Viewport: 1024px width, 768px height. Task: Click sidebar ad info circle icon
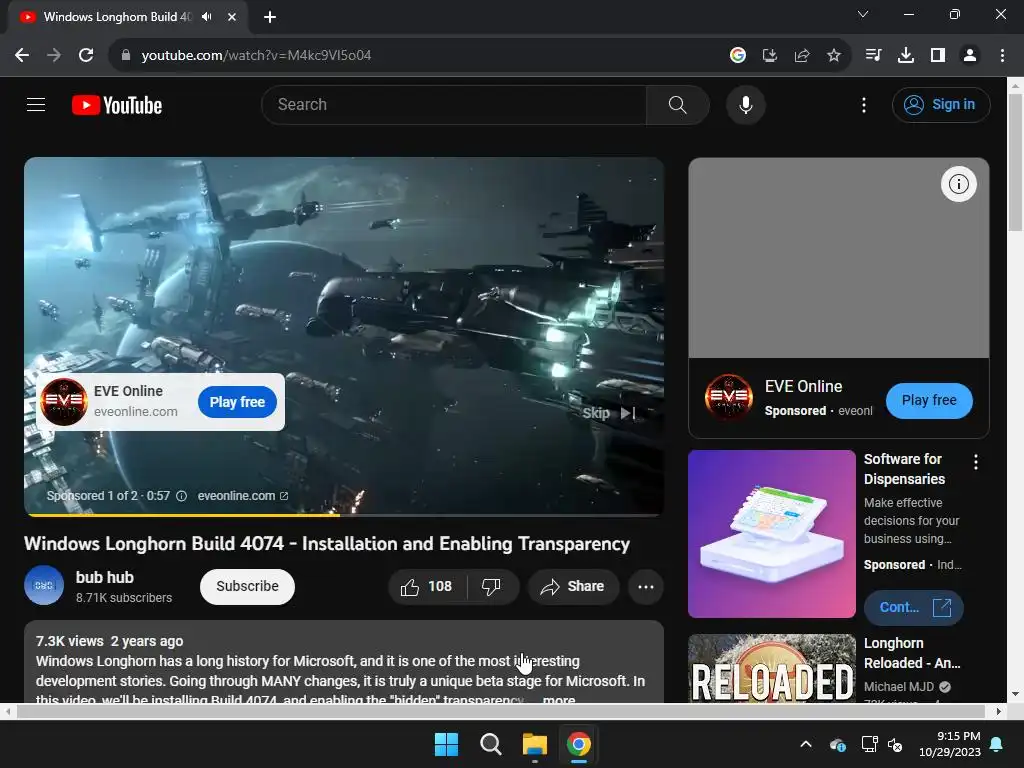click(958, 184)
